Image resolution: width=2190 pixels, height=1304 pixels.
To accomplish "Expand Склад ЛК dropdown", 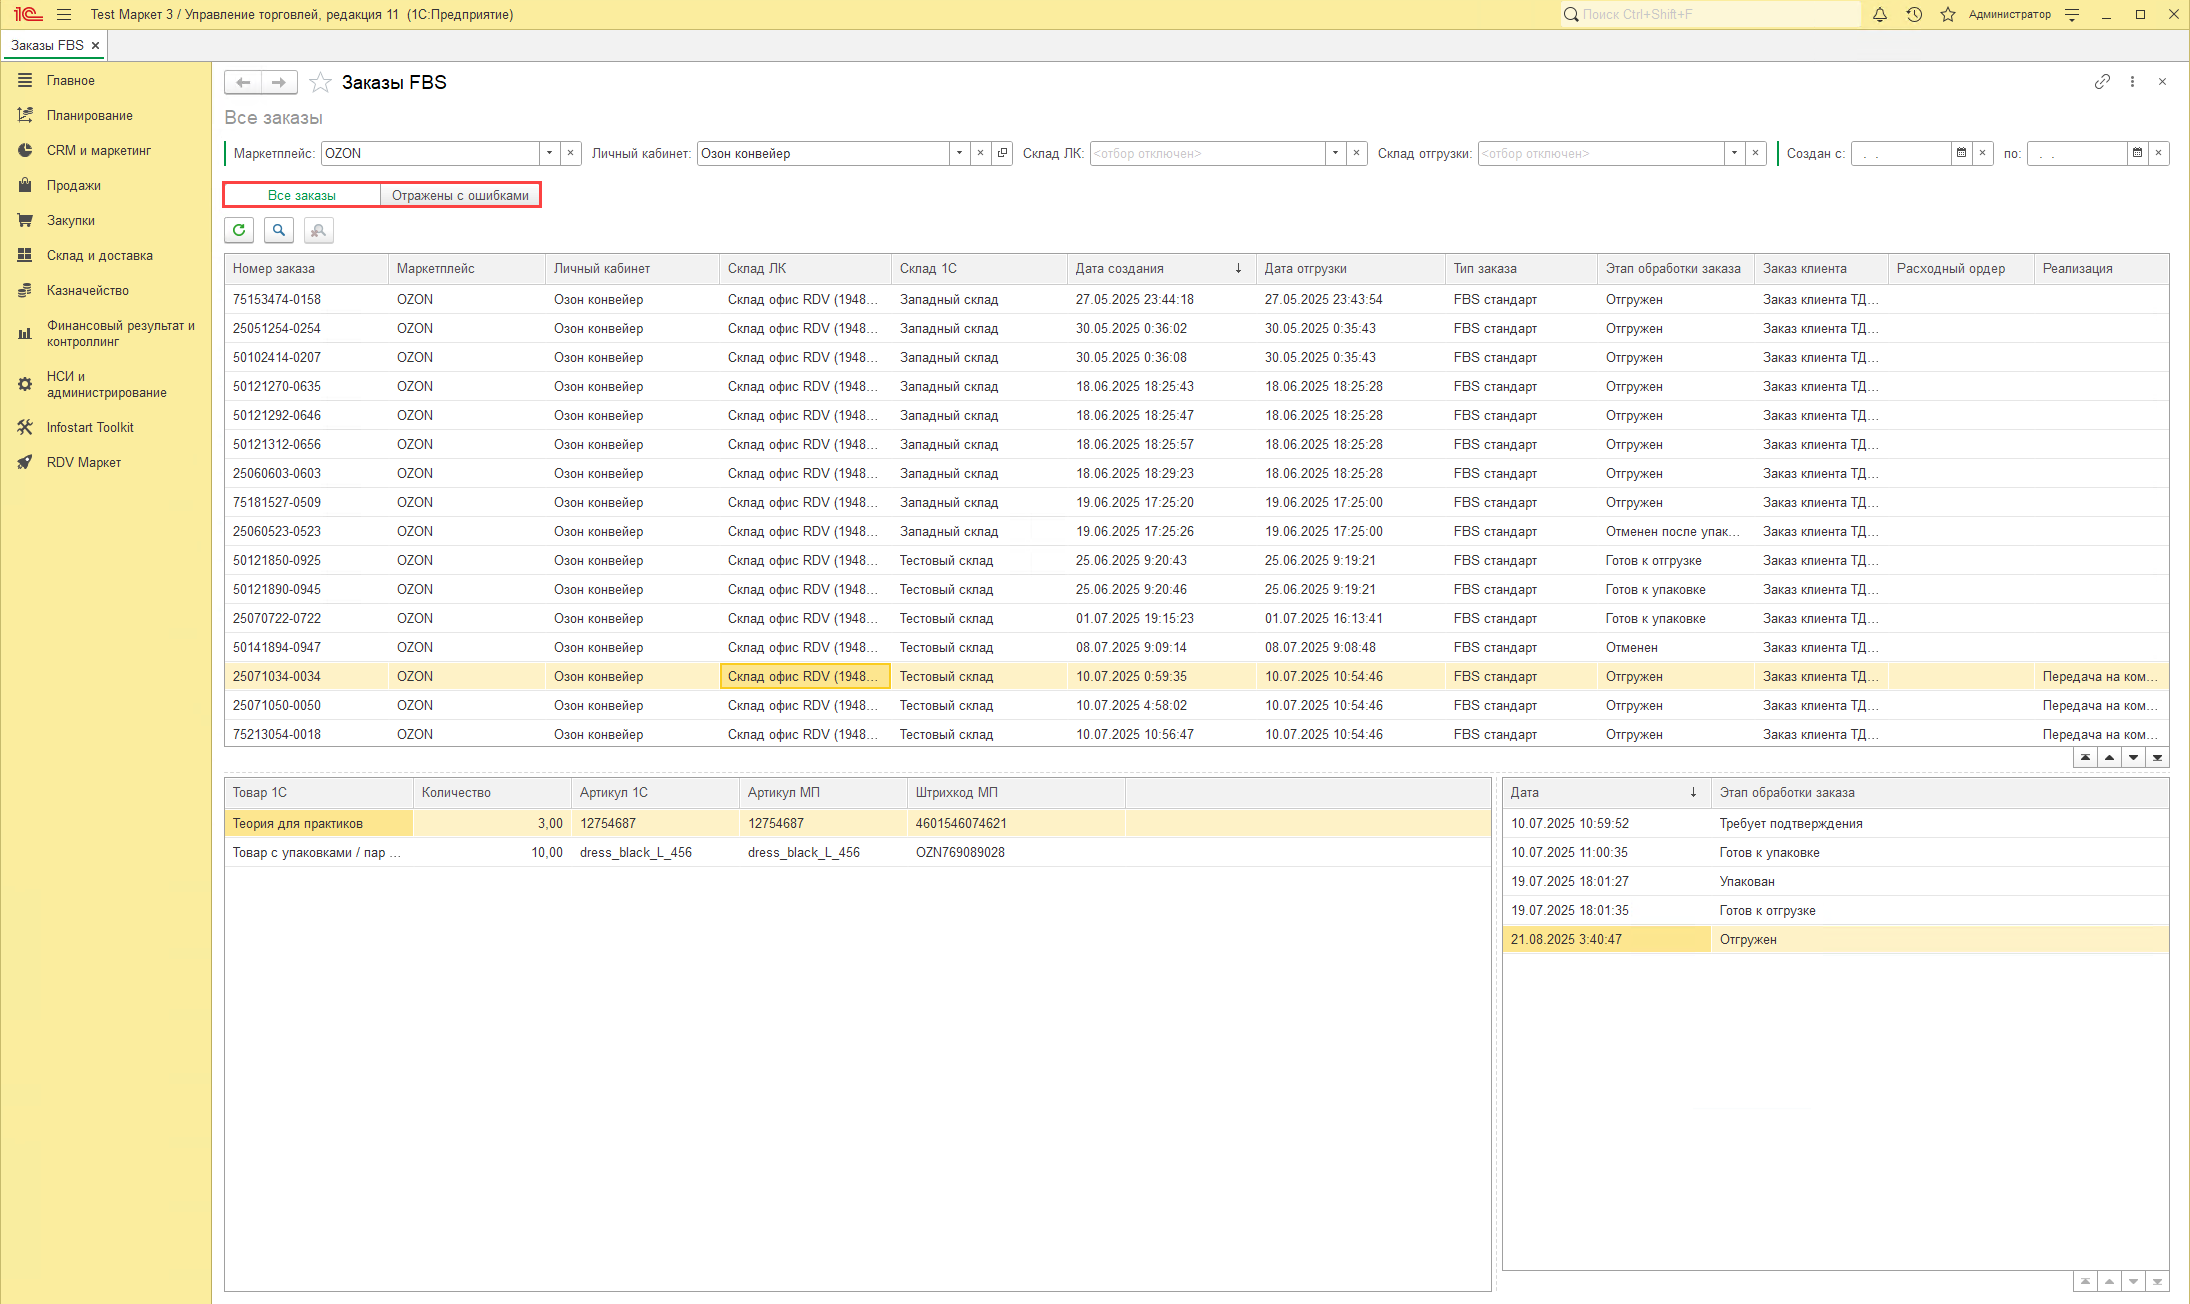I will click(1335, 153).
